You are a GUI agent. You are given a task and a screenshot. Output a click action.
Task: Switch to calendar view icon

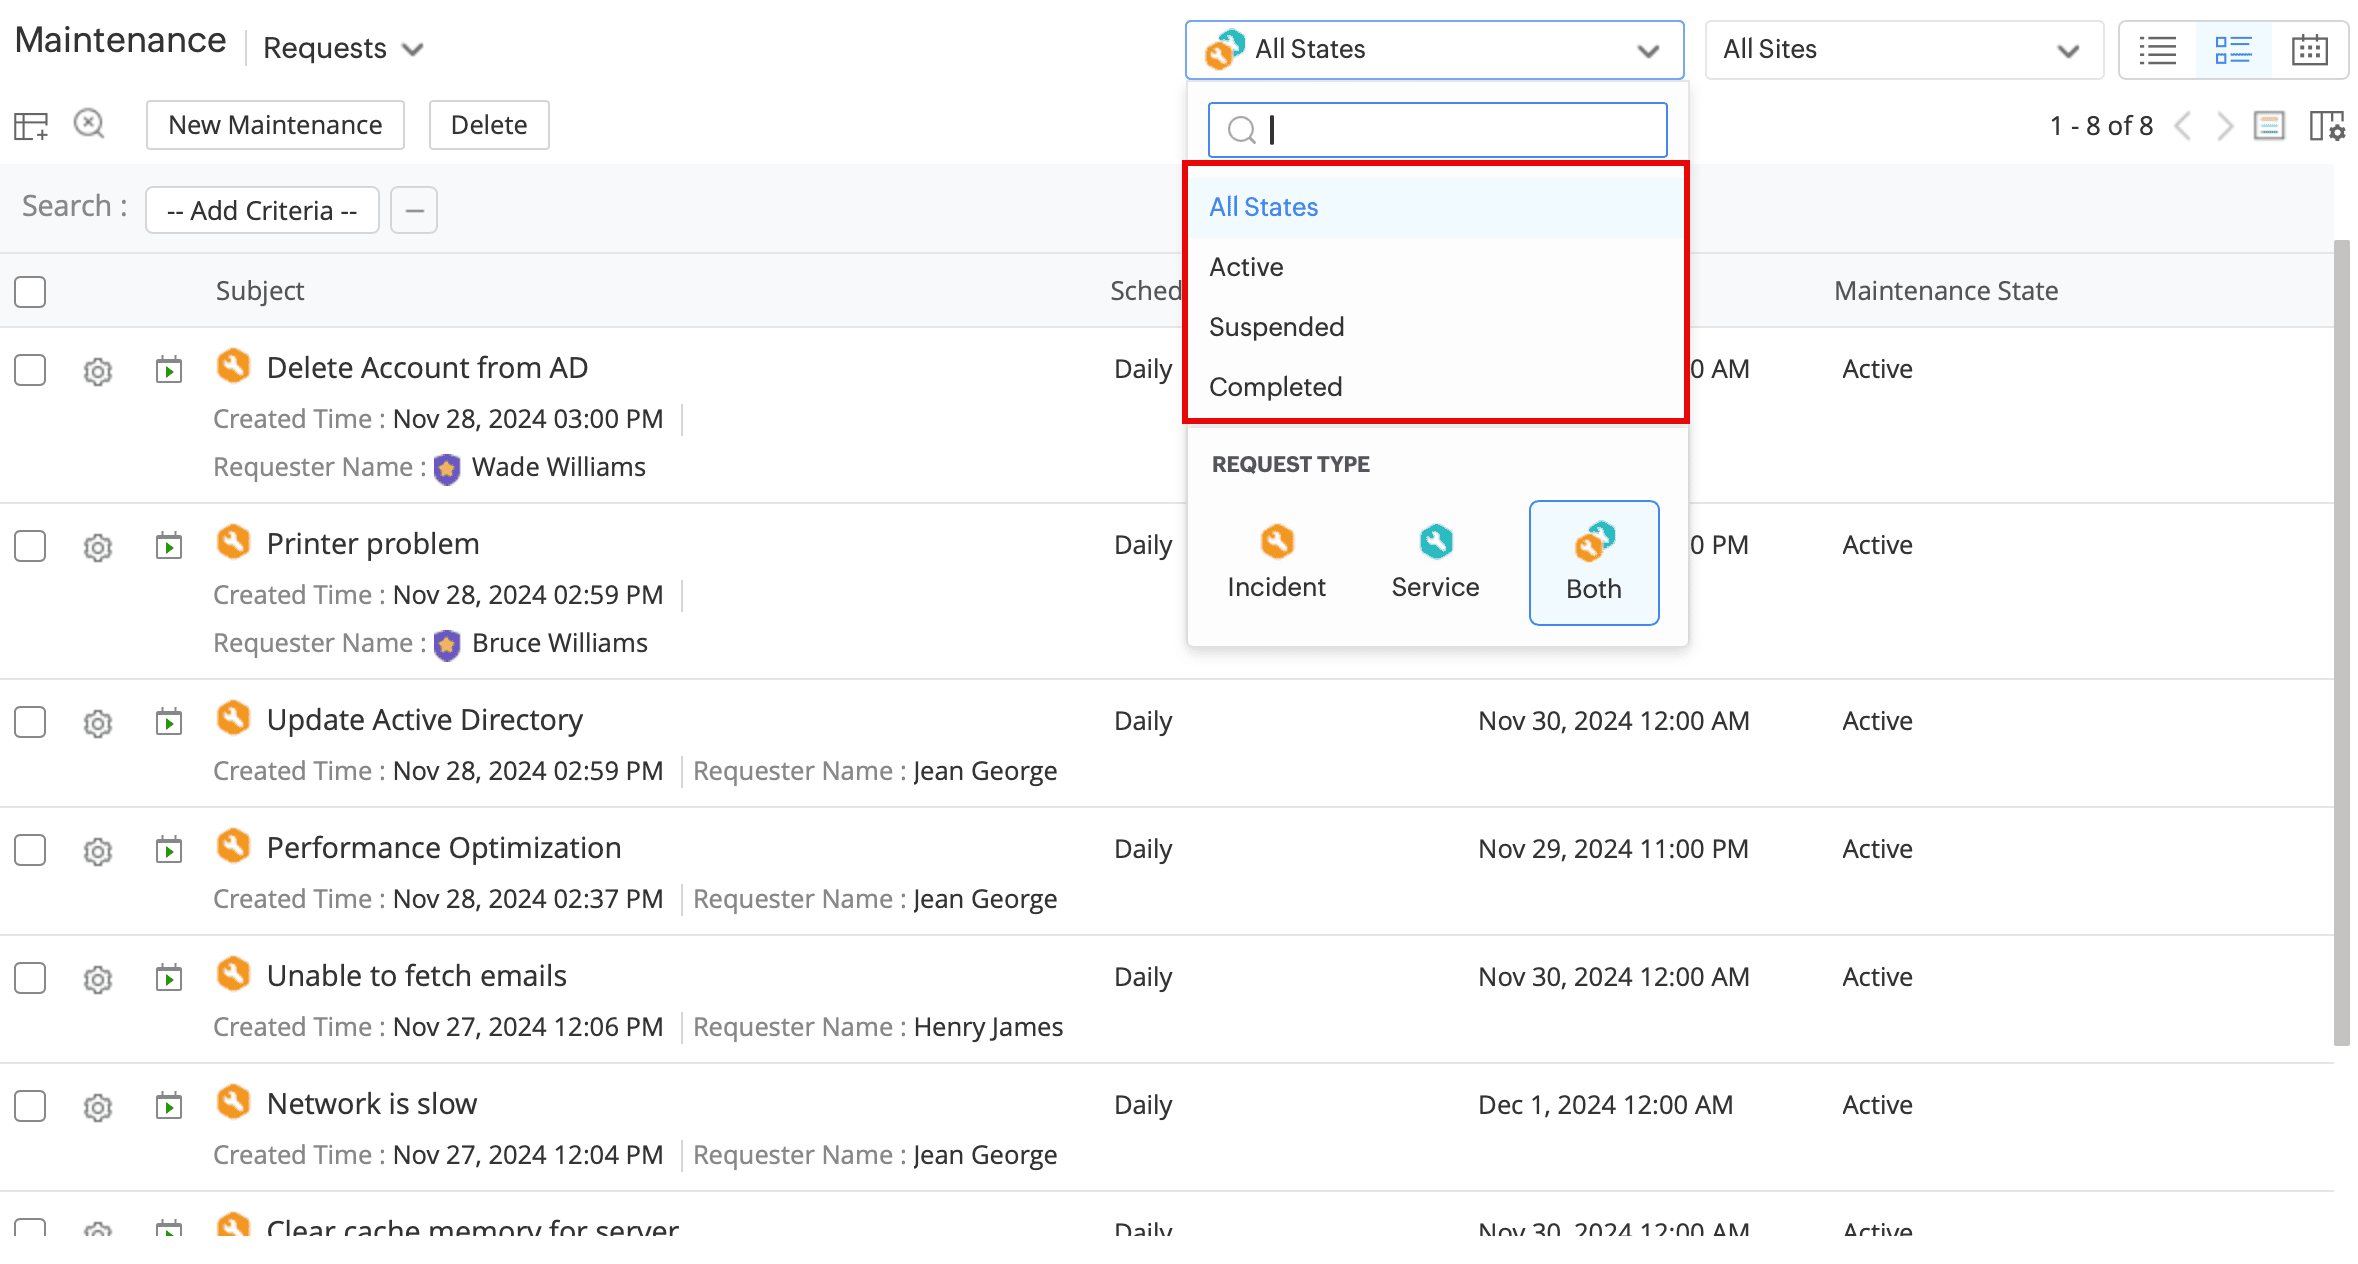coord(2309,49)
